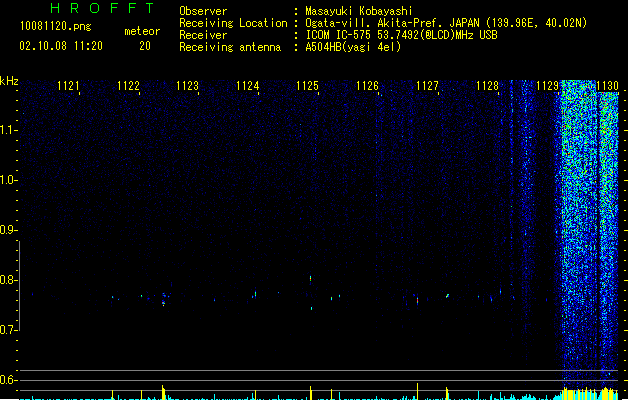Click the date stamp 02.10.08 11:20
The image size is (629, 400).
point(61,46)
